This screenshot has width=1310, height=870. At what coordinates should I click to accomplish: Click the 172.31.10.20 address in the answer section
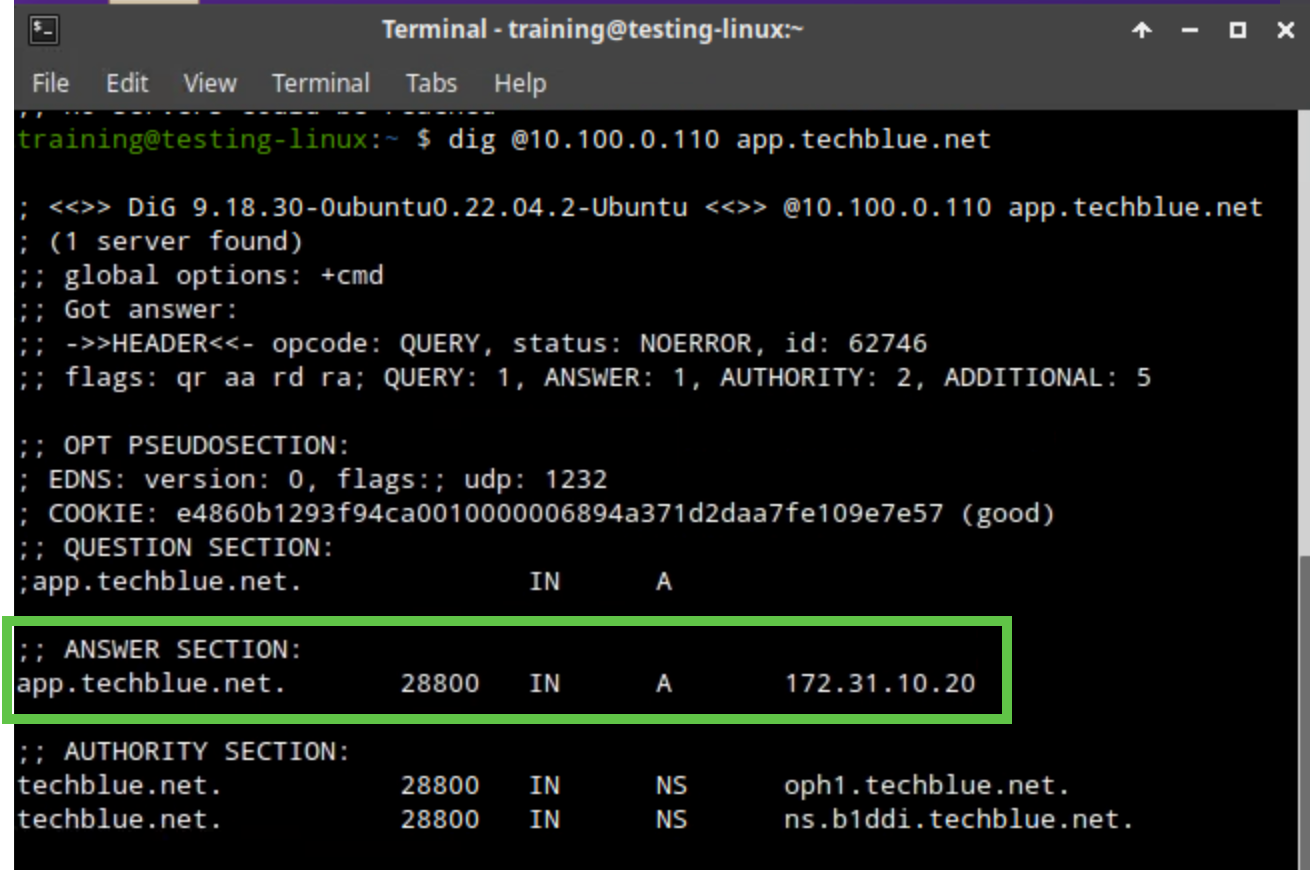(x=879, y=684)
